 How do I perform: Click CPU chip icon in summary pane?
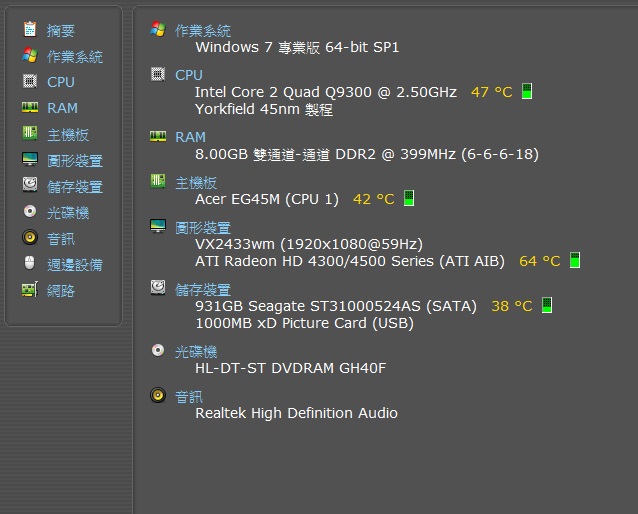[158, 74]
